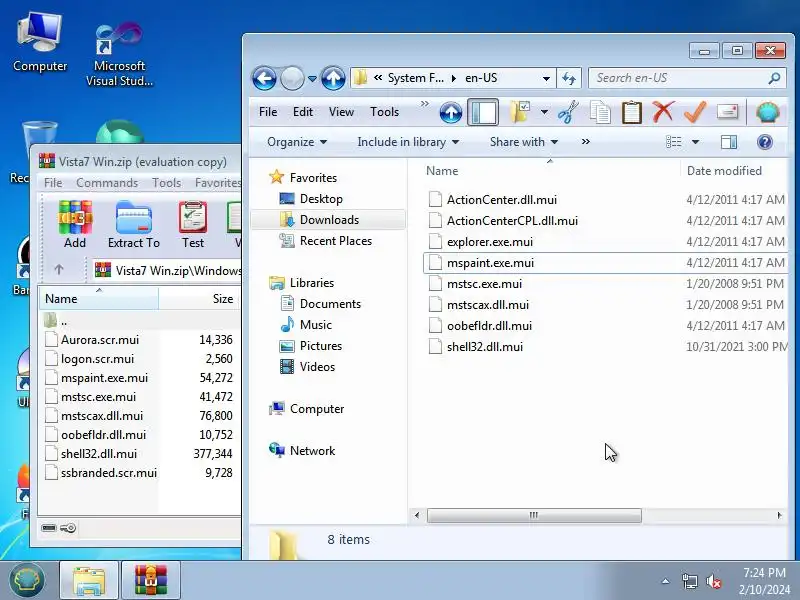Viewport: 800px width, 600px height.
Task: Click the email envelope icon in toolbar
Action: (727, 112)
